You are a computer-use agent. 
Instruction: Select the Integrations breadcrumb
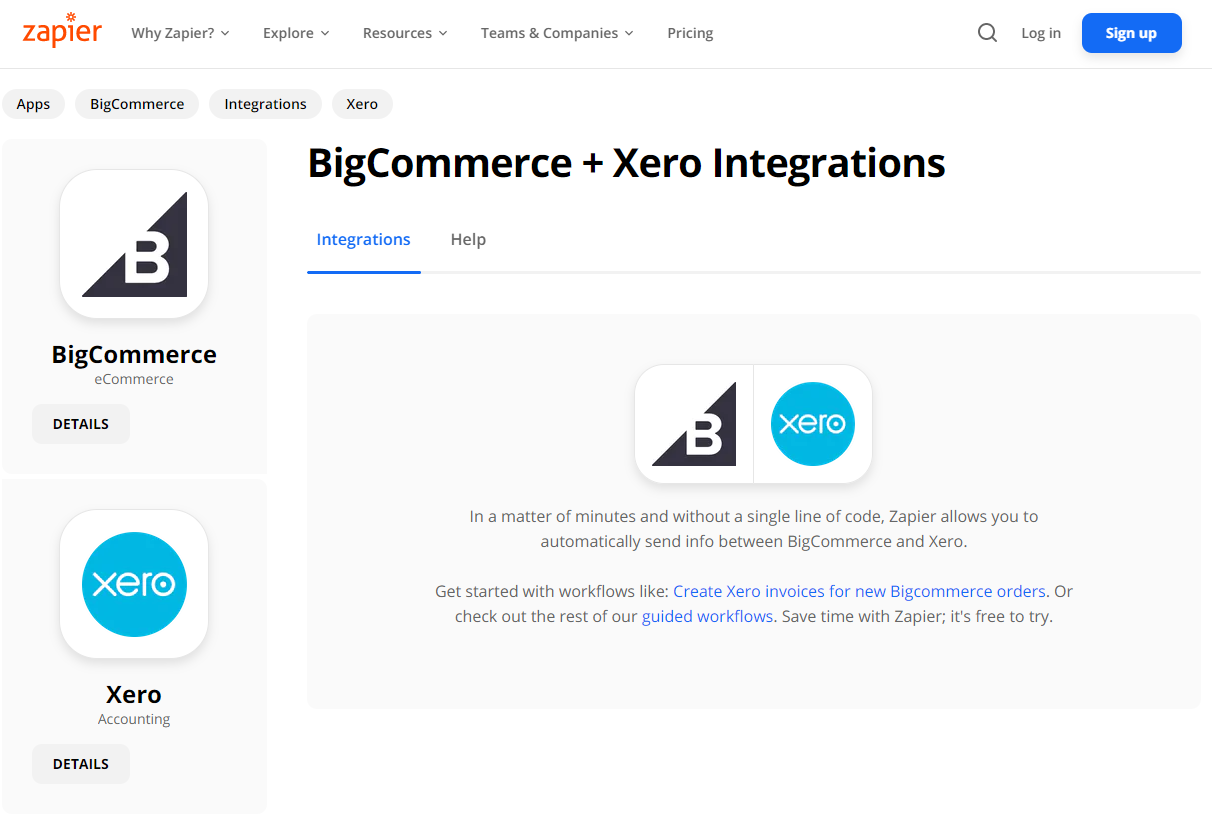click(x=265, y=104)
